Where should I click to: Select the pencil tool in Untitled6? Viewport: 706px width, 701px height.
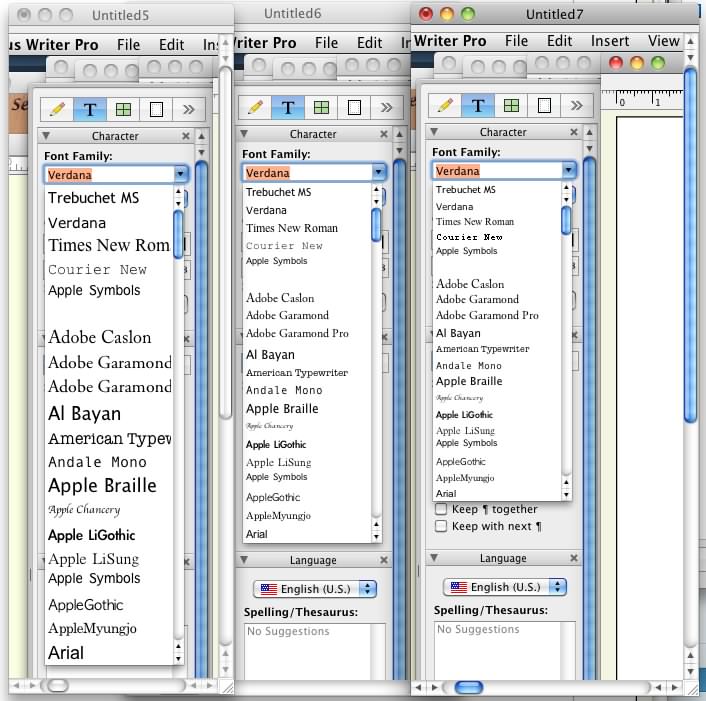(255, 108)
